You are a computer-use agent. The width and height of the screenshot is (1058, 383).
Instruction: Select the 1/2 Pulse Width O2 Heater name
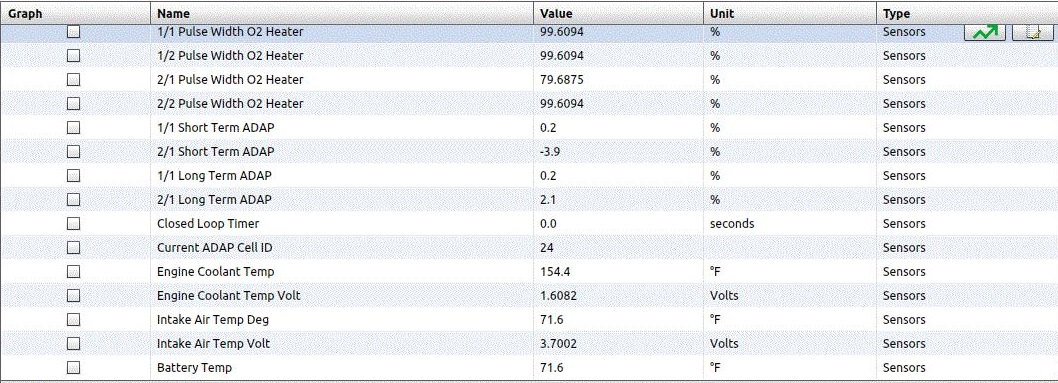pyautogui.click(x=230, y=55)
